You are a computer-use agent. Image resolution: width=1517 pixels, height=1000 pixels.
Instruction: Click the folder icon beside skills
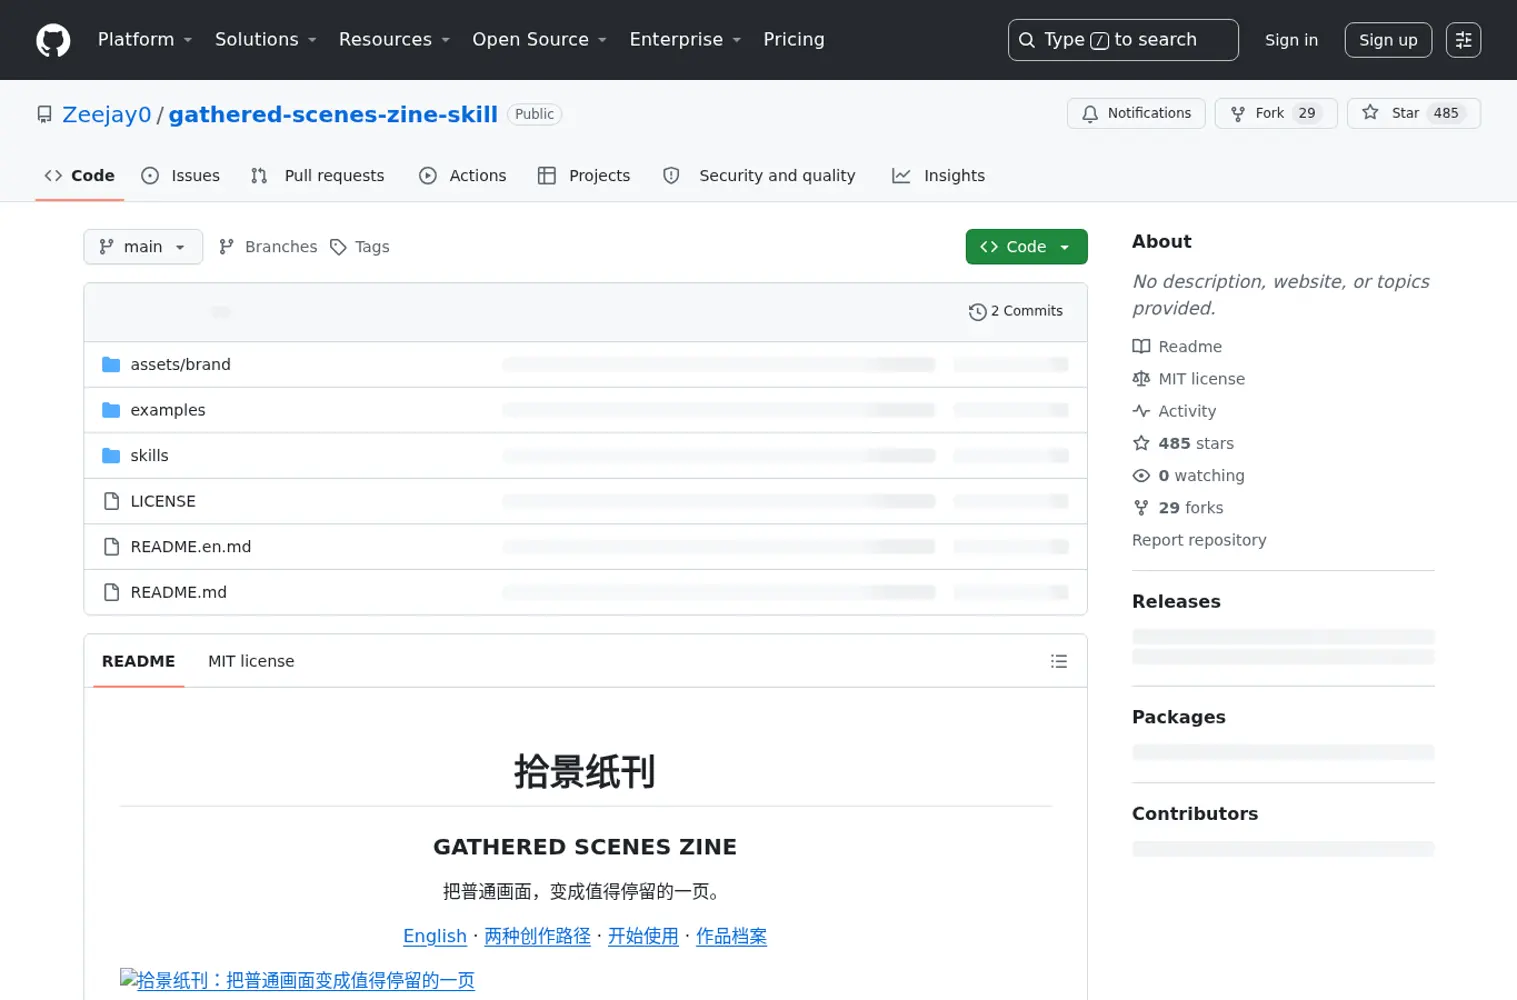[111, 456]
